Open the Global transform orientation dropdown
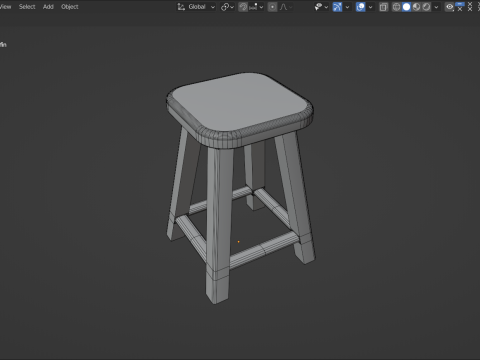Image resolution: width=480 pixels, height=360 pixels. click(197, 7)
